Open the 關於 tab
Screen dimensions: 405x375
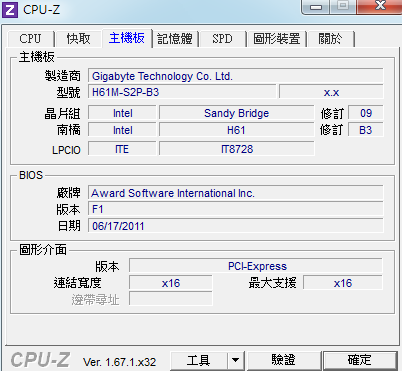click(330, 39)
